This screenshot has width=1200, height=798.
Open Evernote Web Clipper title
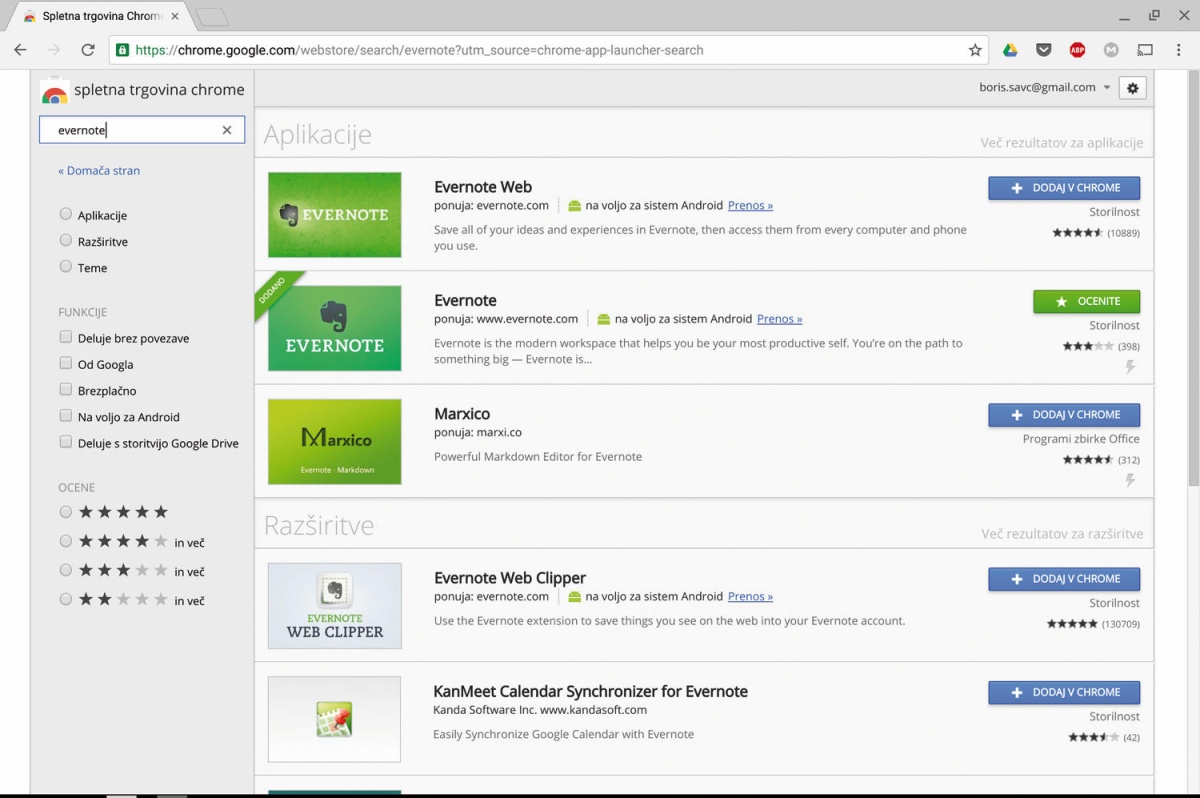click(510, 578)
